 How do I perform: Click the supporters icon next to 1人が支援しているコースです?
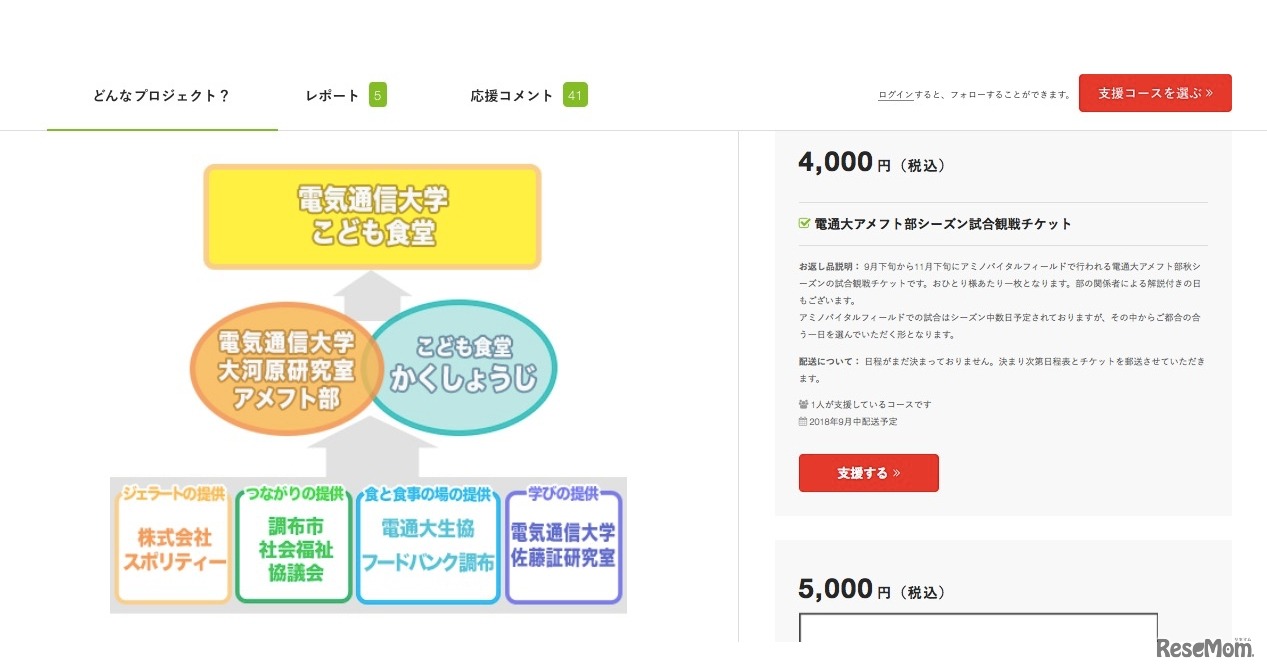coord(801,405)
